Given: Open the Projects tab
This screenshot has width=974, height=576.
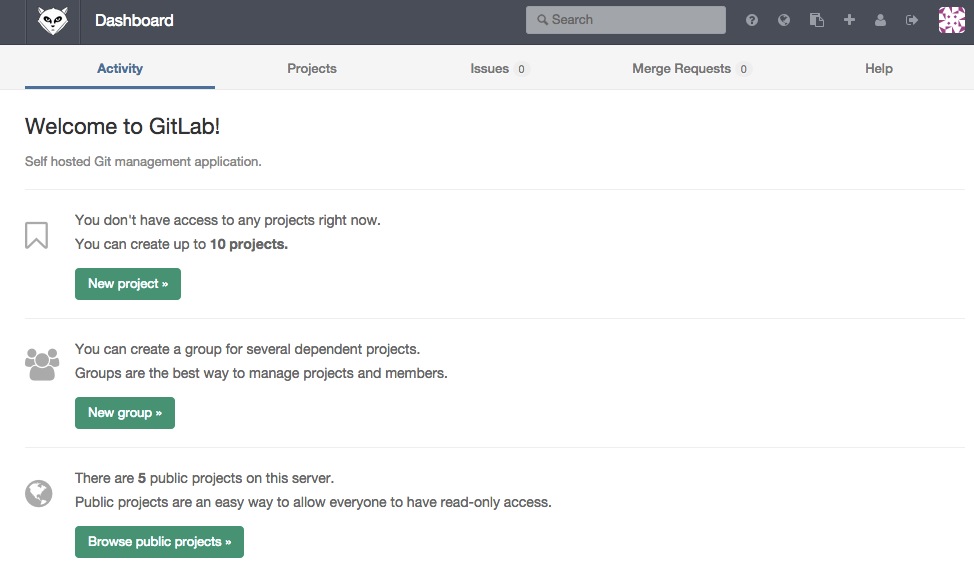Looking at the screenshot, I should click(x=312, y=69).
